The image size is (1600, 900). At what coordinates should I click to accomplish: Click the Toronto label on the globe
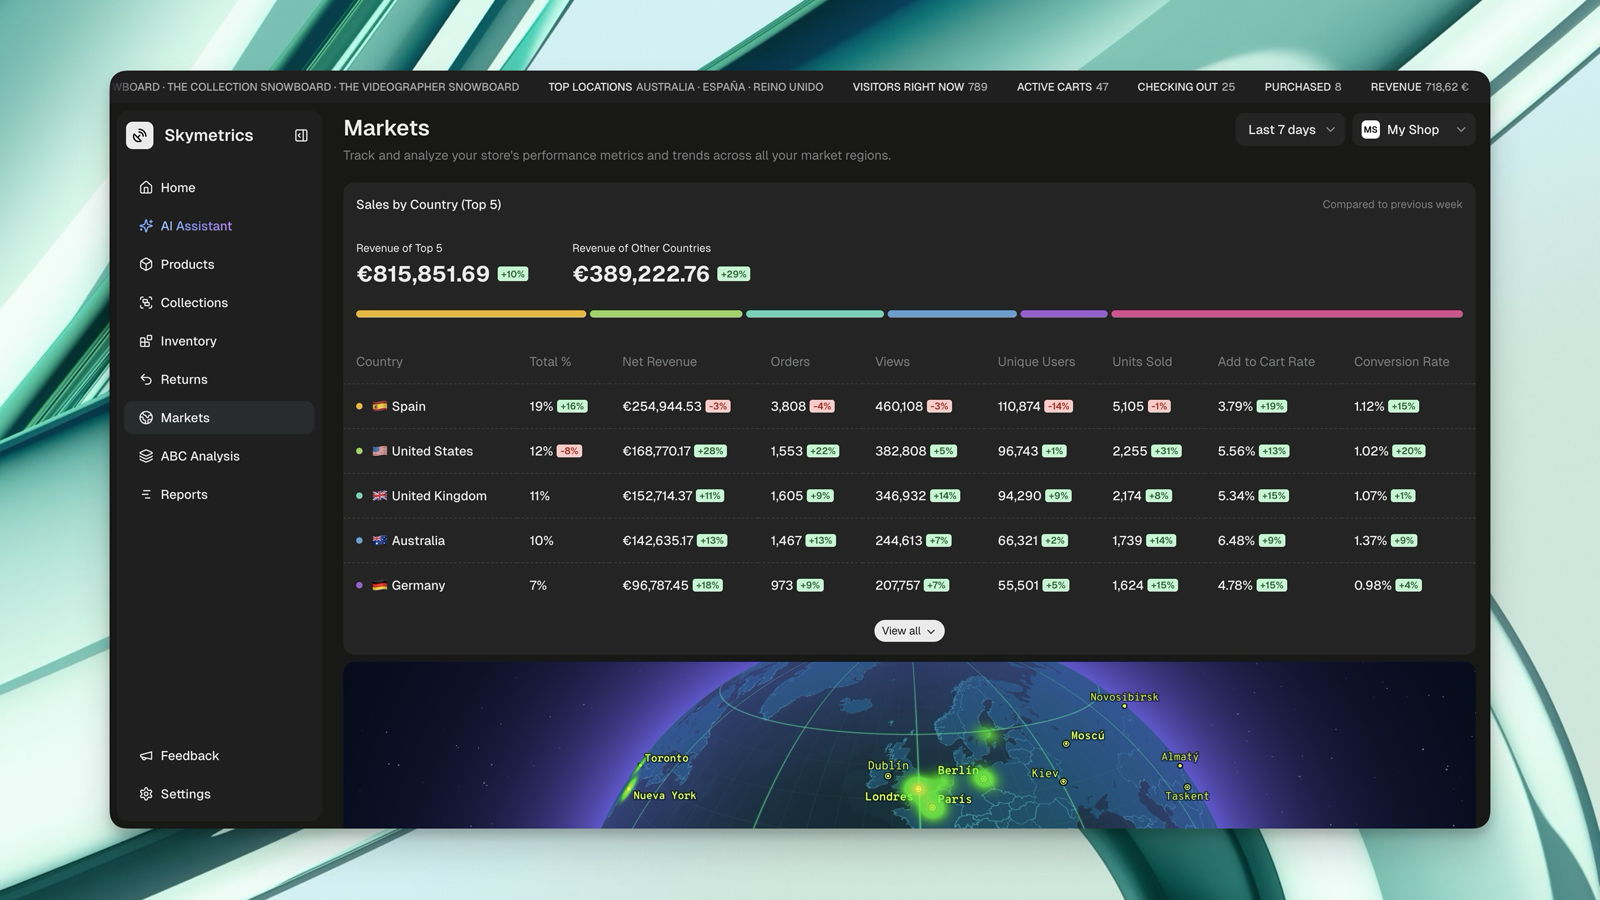tap(666, 758)
